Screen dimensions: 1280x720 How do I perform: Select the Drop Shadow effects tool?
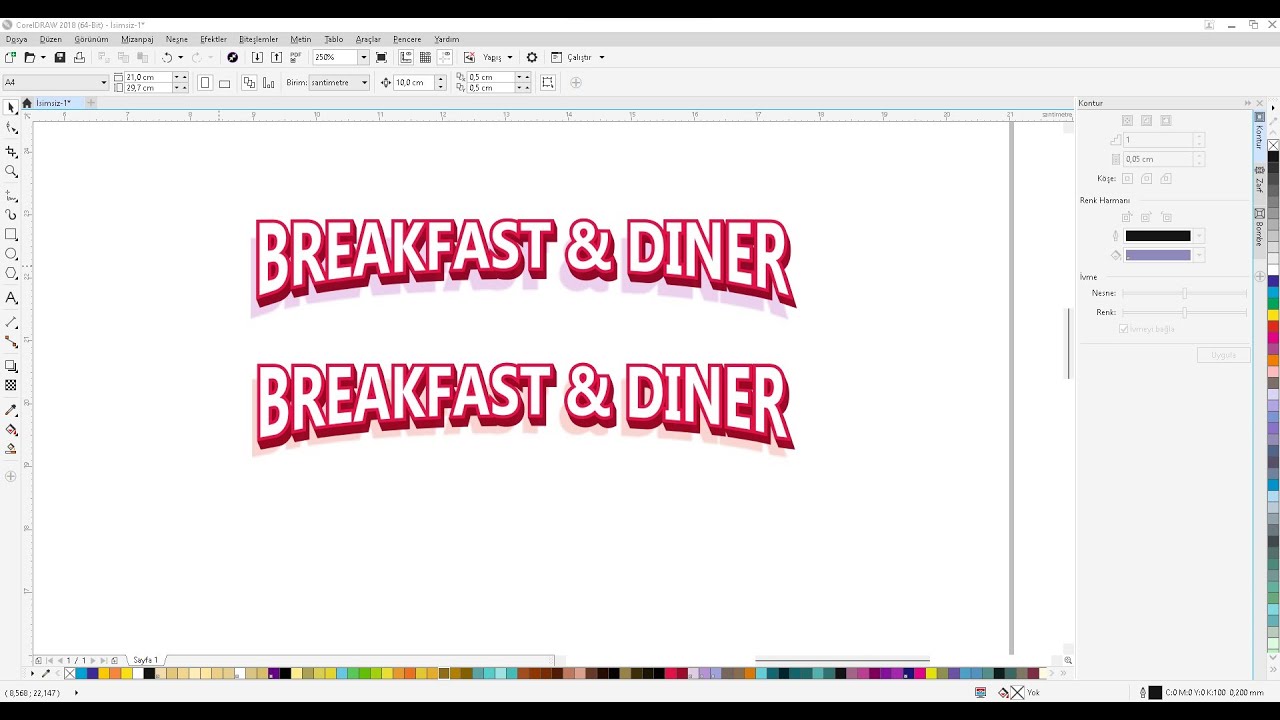pos(11,366)
